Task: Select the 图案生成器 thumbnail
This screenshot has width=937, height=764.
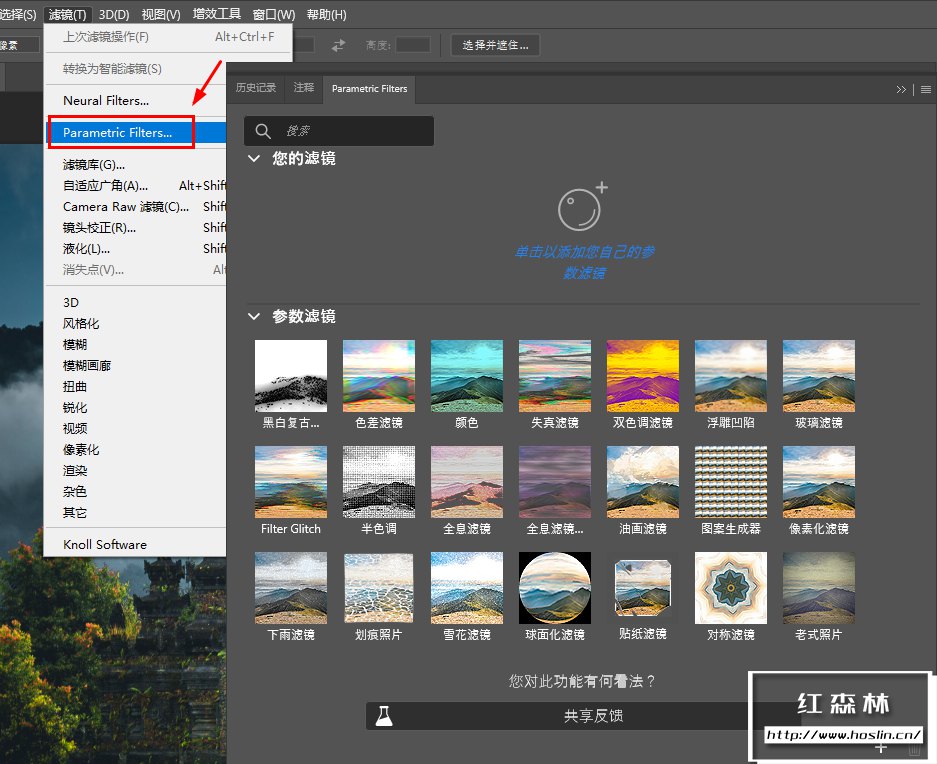Action: click(x=731, y=482)
